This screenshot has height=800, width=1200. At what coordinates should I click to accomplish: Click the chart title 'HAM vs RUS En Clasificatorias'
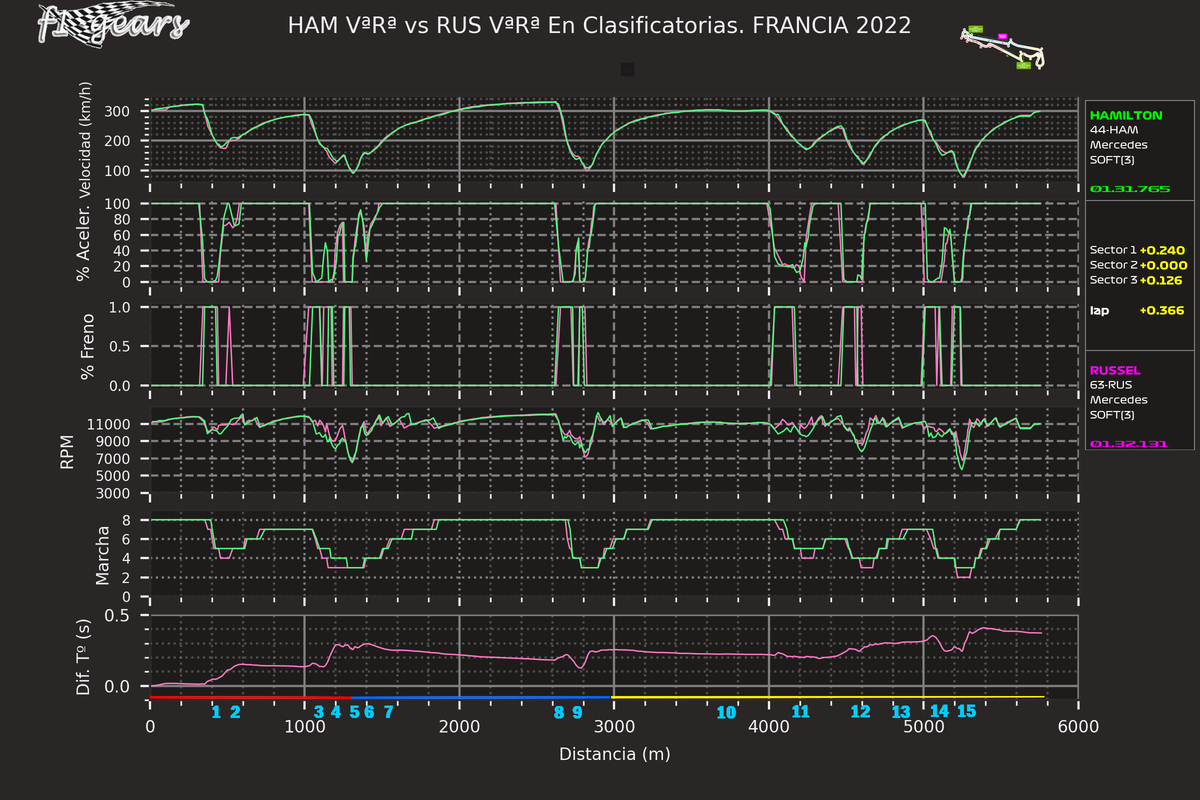[599, 26]
